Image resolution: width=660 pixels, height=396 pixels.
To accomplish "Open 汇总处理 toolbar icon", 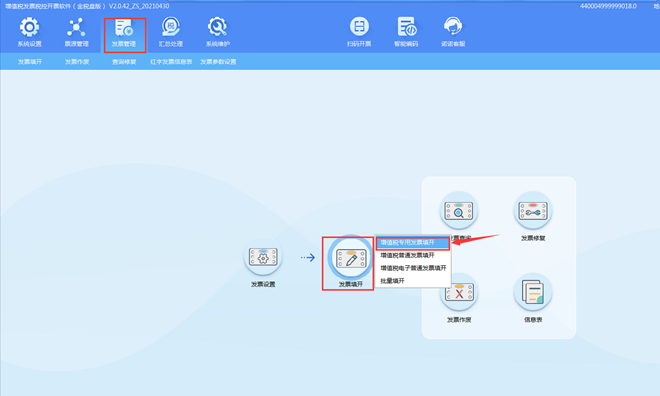I will (170, 27).
